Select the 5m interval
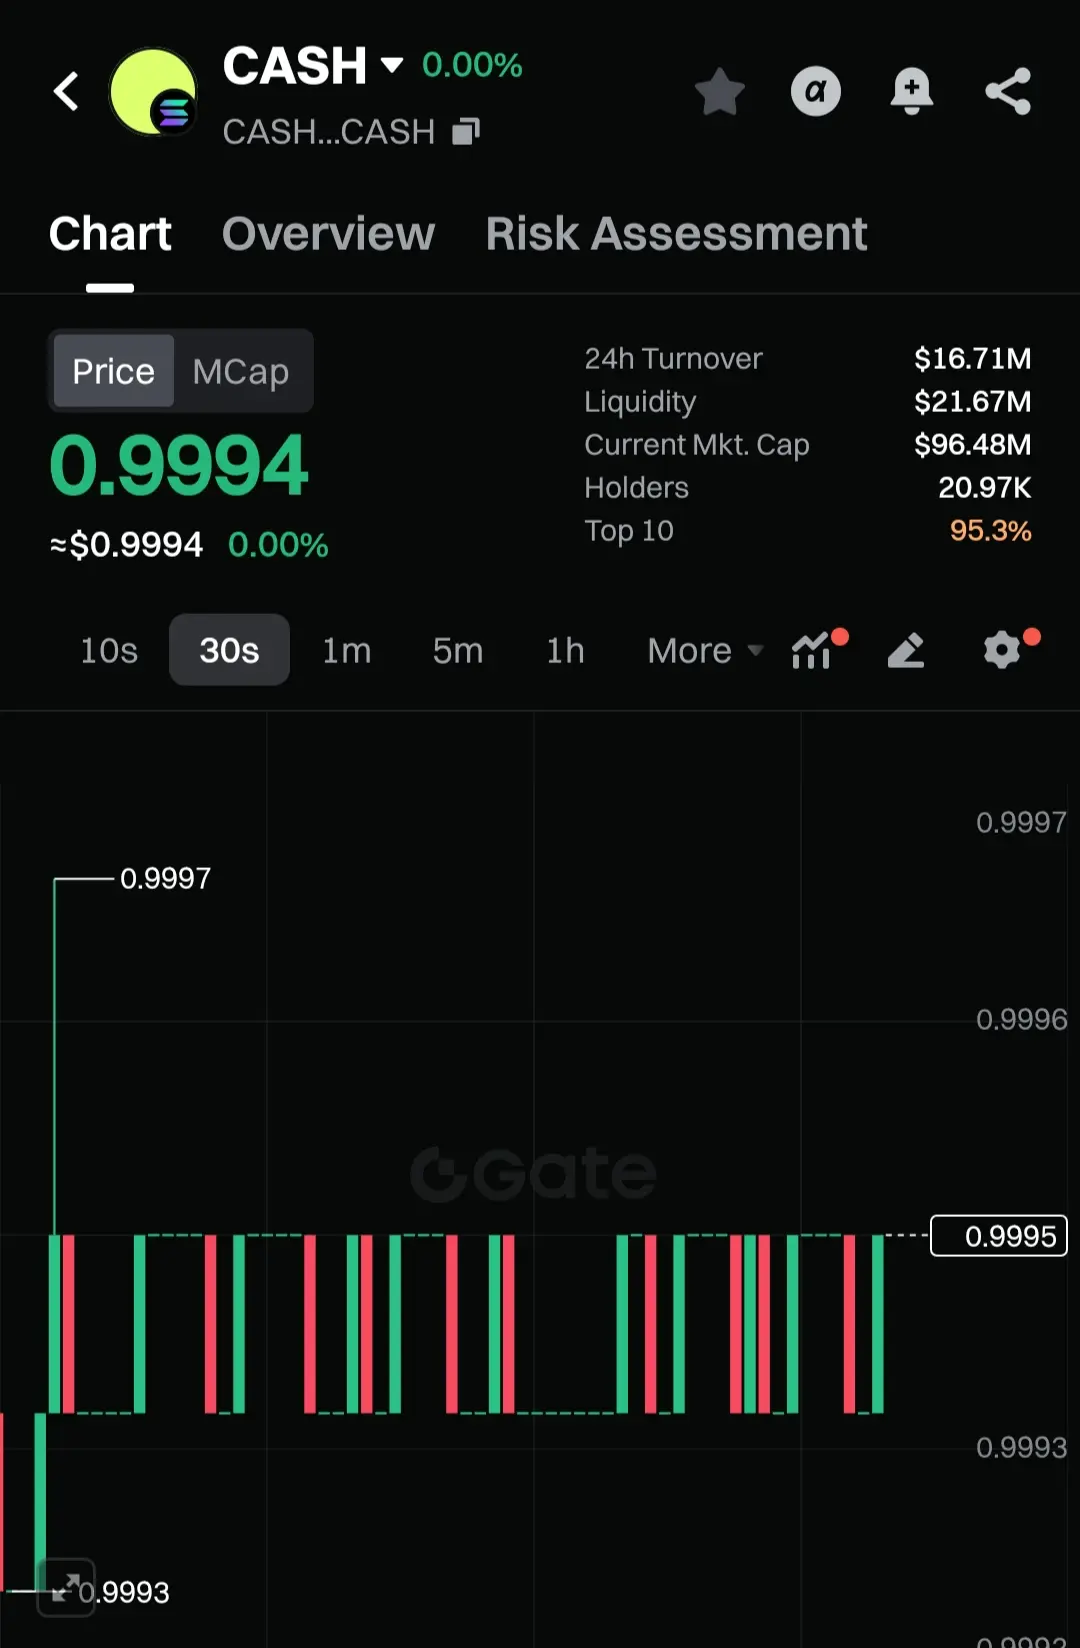1080x1648 pixels. [x=458, y=651]
